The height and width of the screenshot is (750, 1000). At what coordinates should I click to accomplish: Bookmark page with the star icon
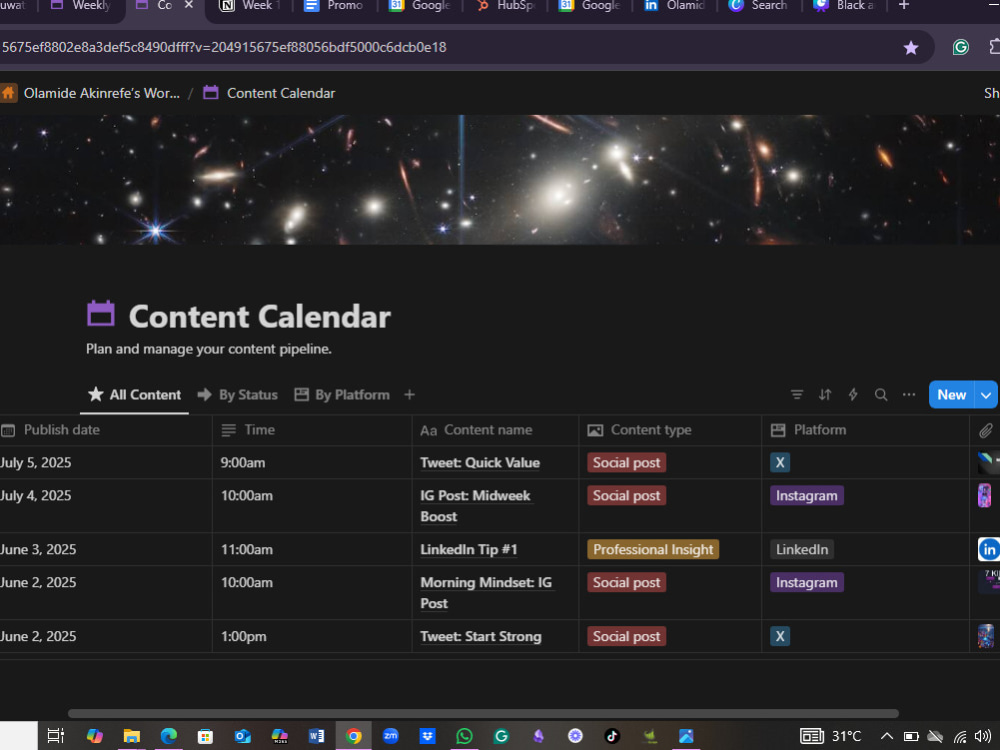(x=911, y=47)
